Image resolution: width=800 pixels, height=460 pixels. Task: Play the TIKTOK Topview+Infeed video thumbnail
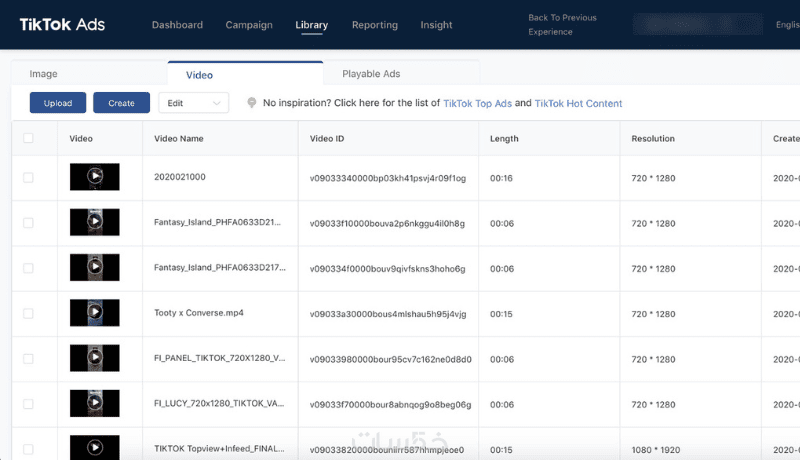(94, 447)
